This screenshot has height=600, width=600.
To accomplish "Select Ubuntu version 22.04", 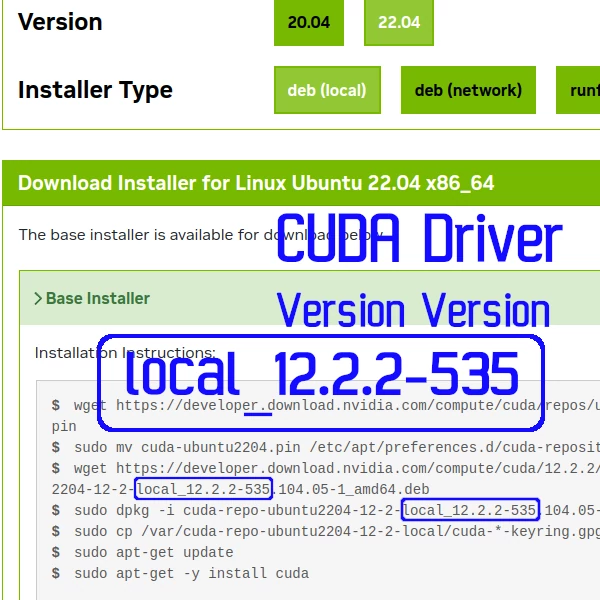I will (x=399, y=22).
